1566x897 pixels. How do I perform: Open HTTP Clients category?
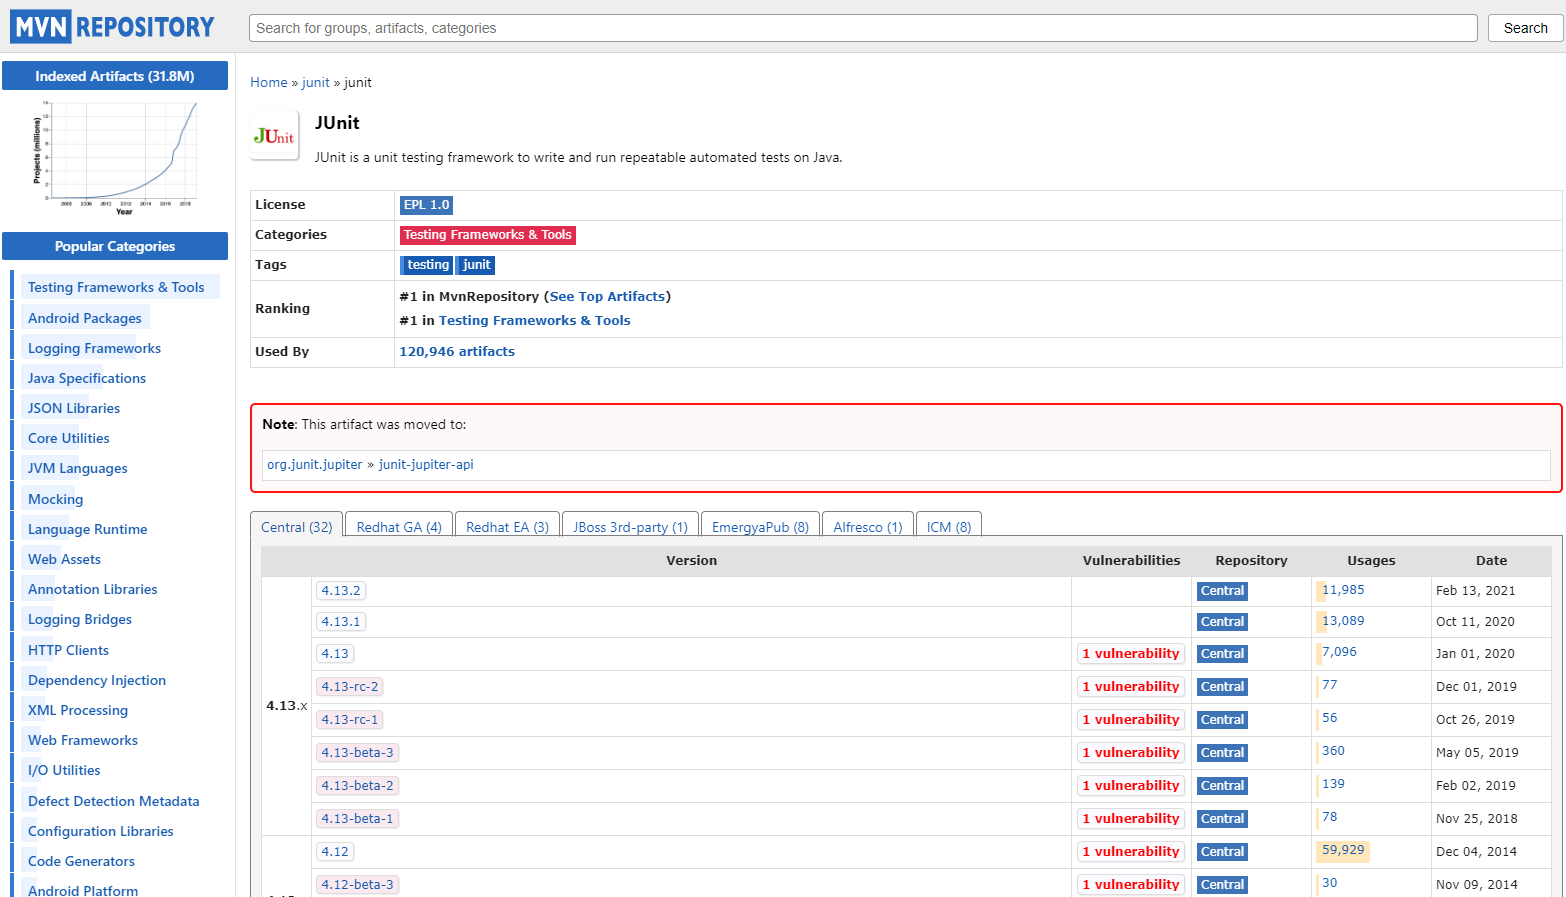coord(68,650)
